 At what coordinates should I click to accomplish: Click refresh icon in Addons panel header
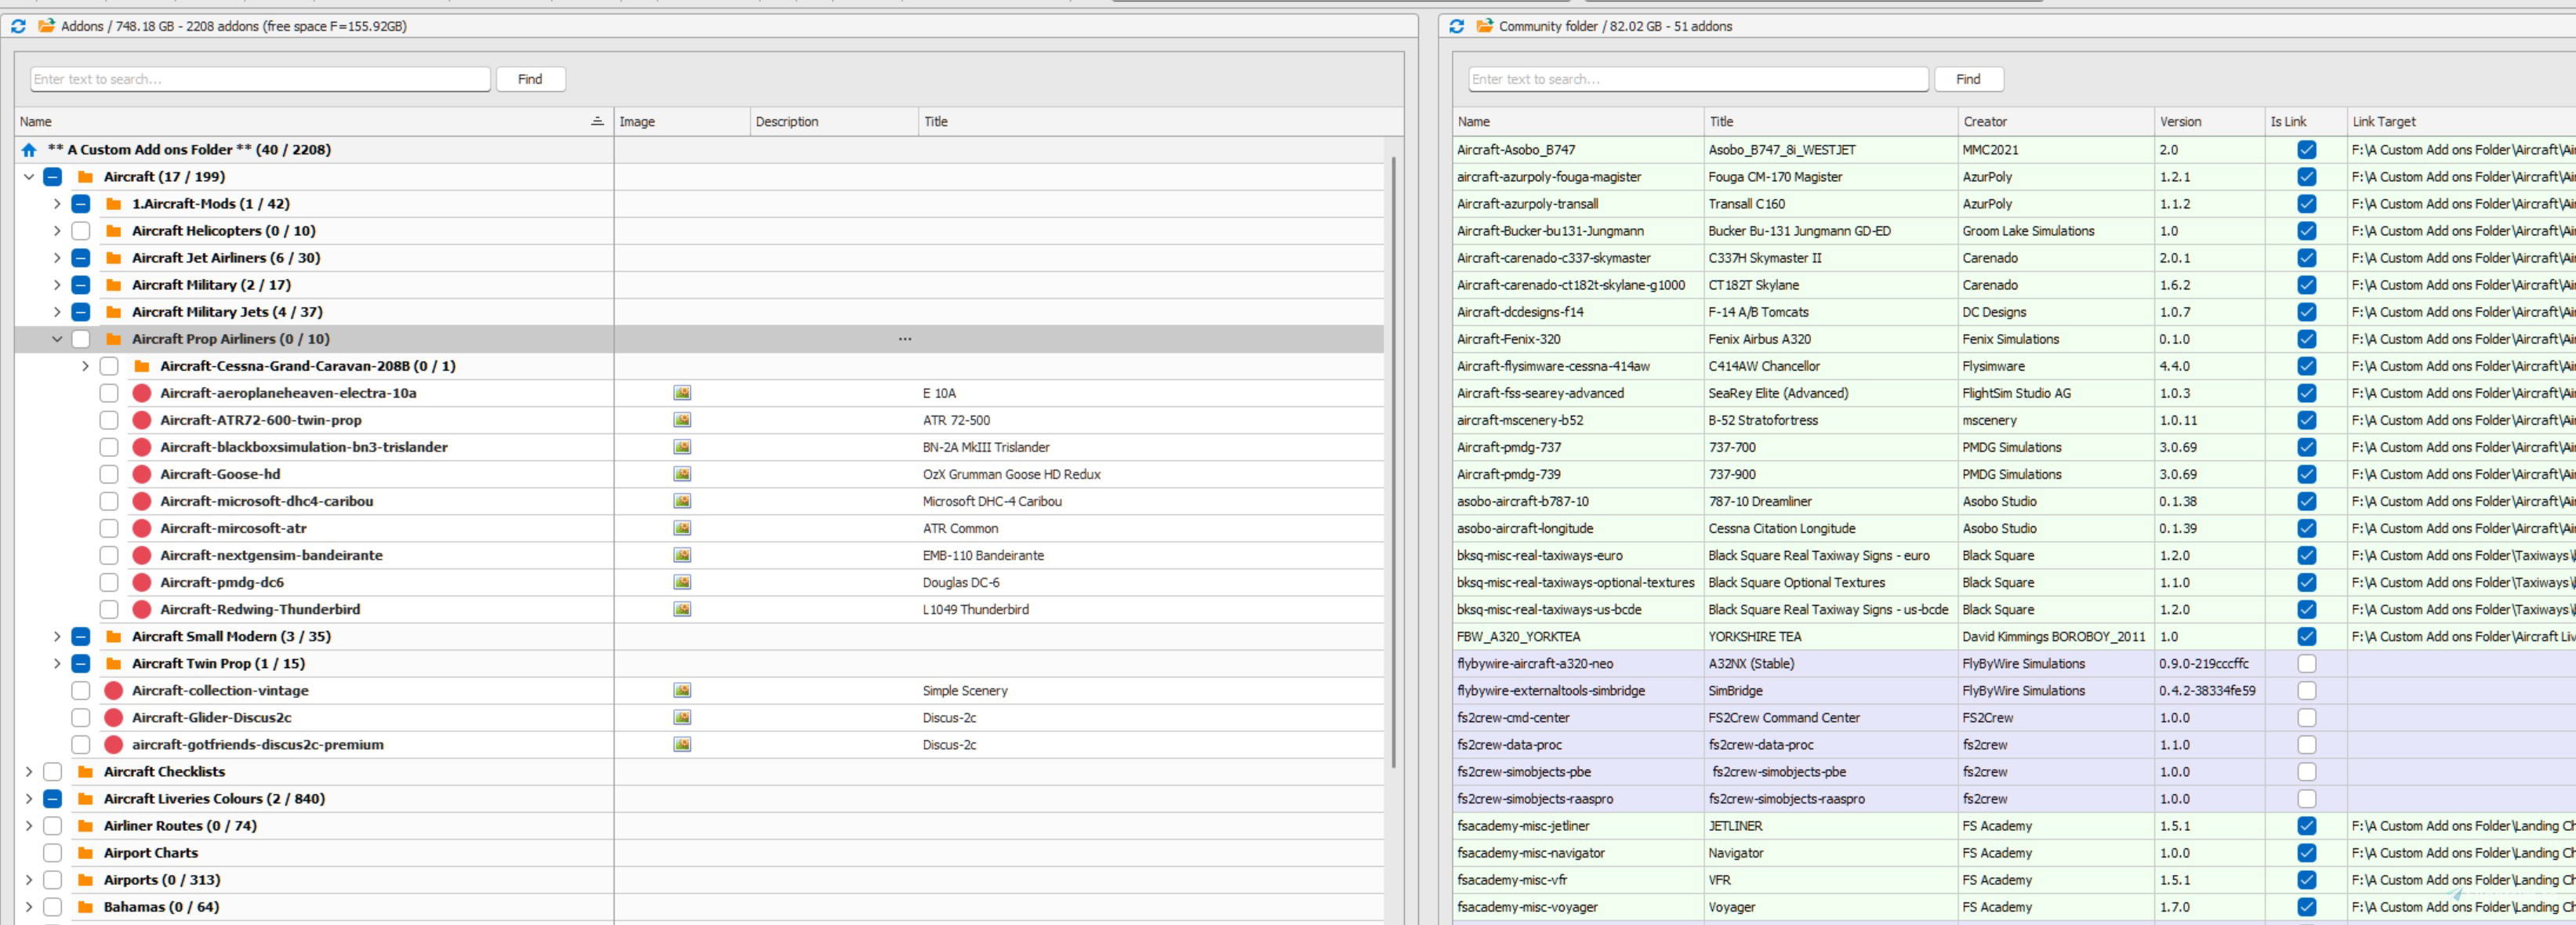[x=18, y=26]
